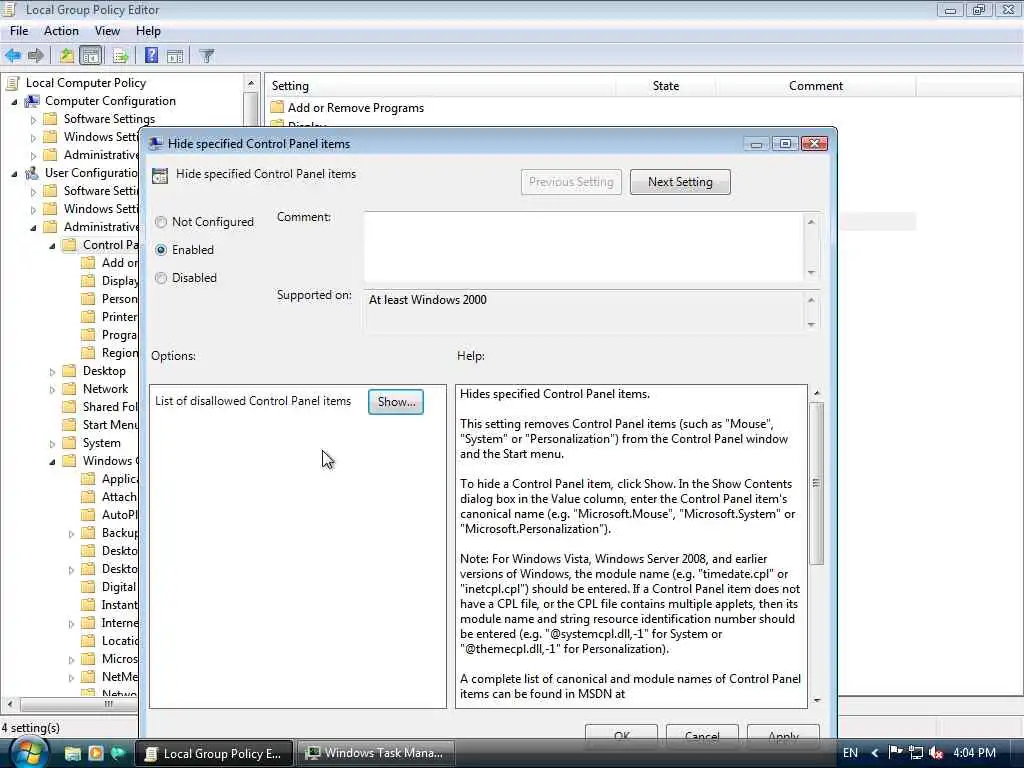Open the View menu
1024x768 pixels.
click(x=107, y=31)
